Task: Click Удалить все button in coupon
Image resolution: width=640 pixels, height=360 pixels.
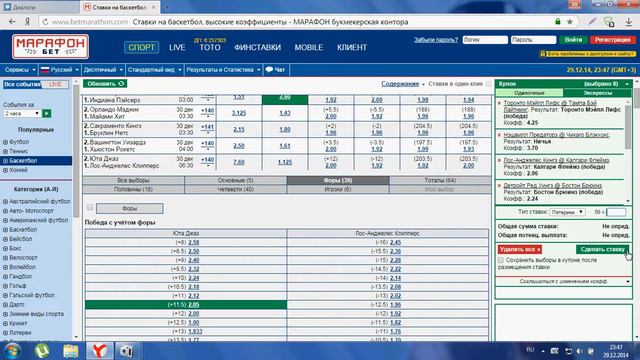Action: click(x=520, y=249)
